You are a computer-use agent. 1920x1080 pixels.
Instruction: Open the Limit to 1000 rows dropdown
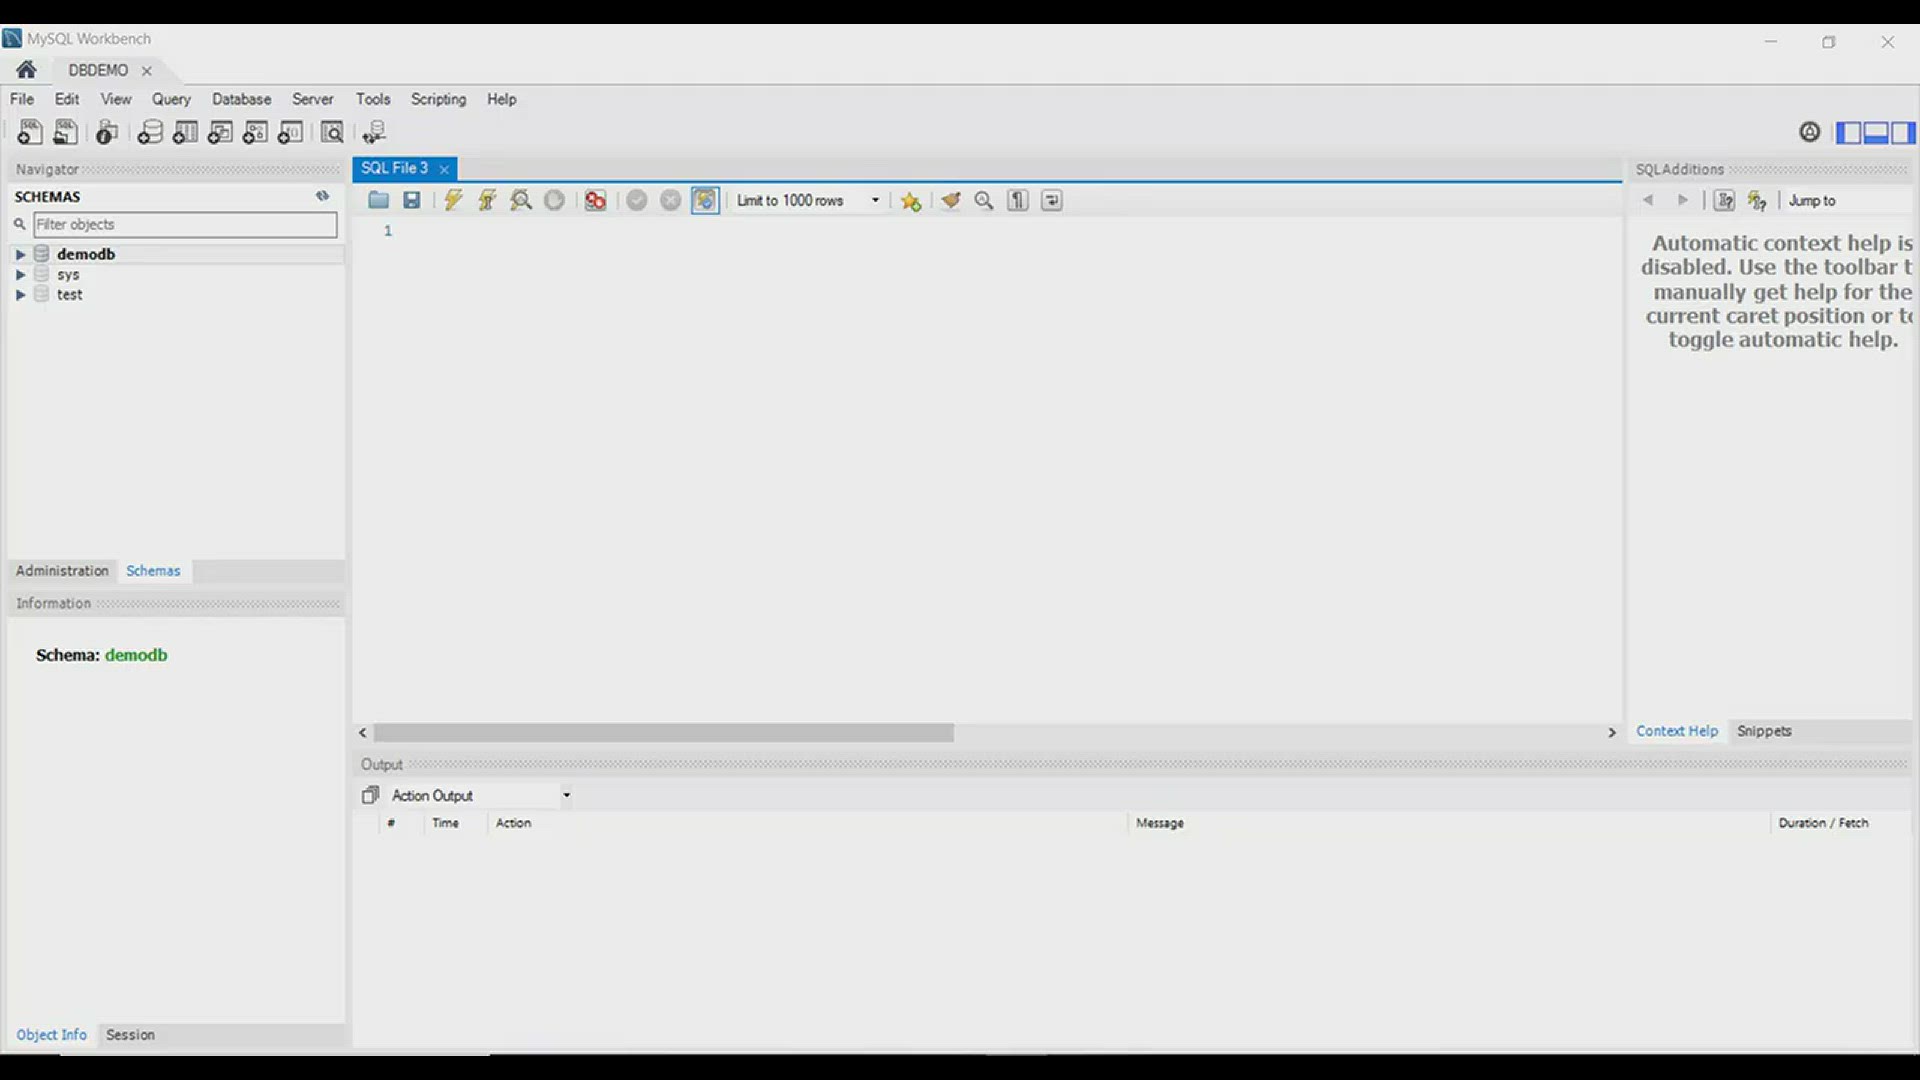click(x=808, y=200)
